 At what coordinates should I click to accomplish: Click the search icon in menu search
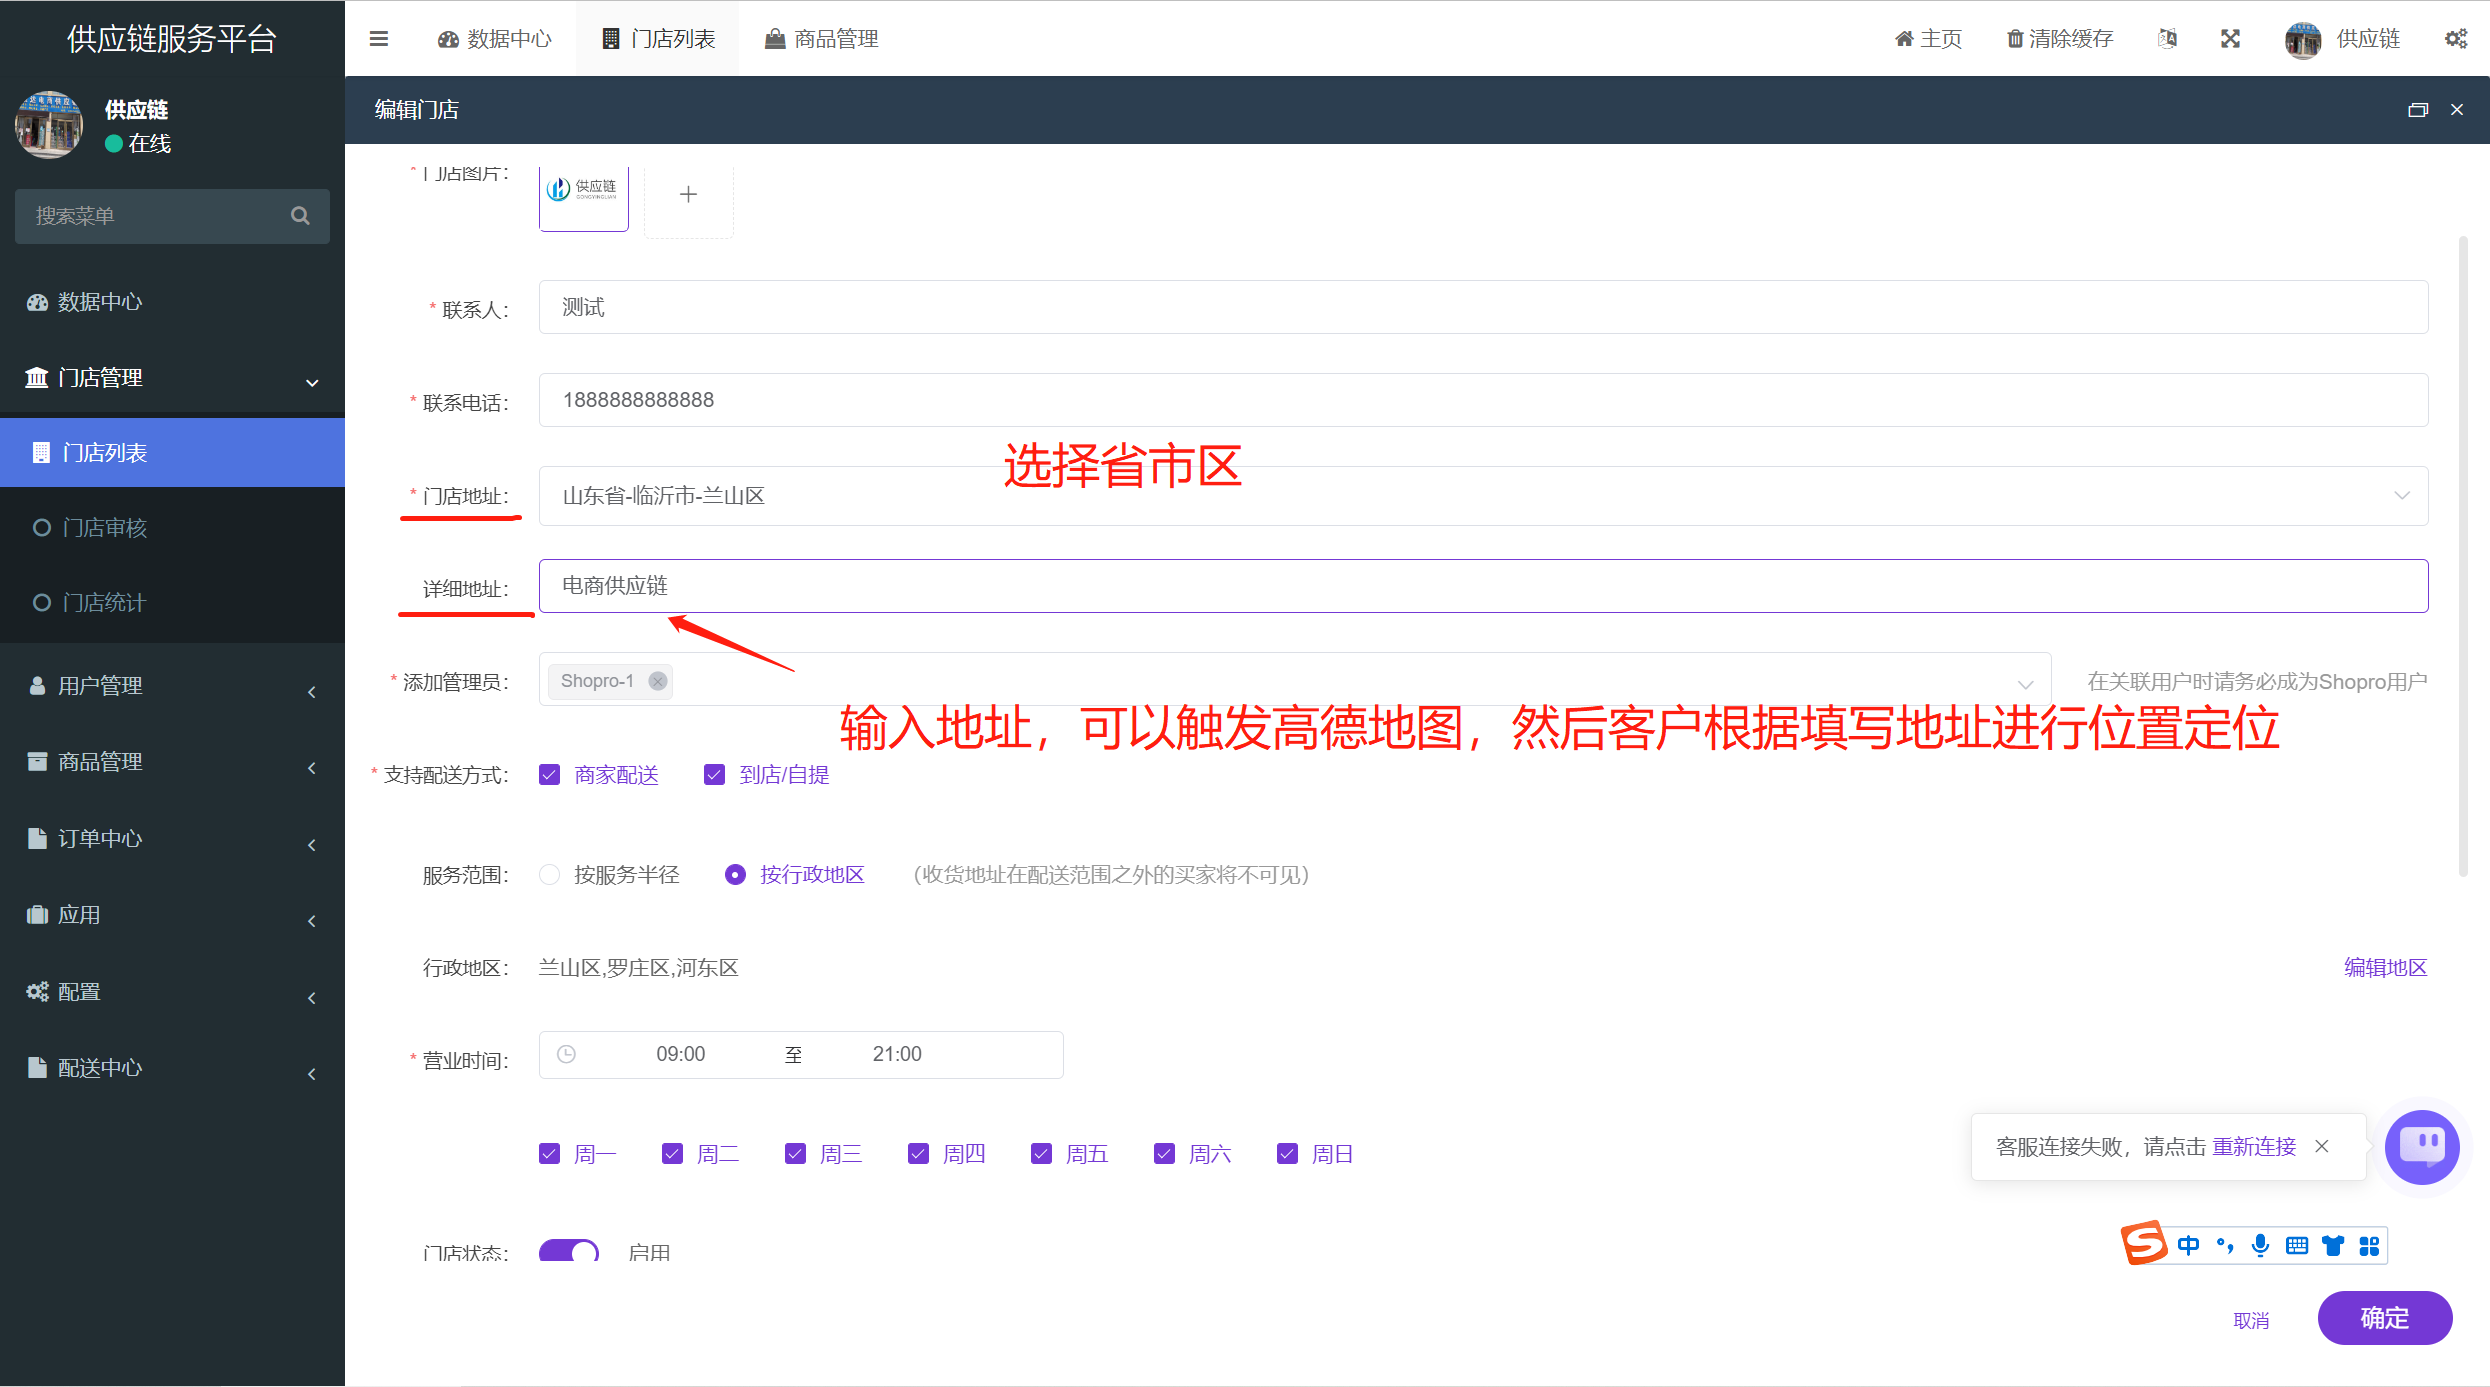pyautogui.click(x=300, y=216)
